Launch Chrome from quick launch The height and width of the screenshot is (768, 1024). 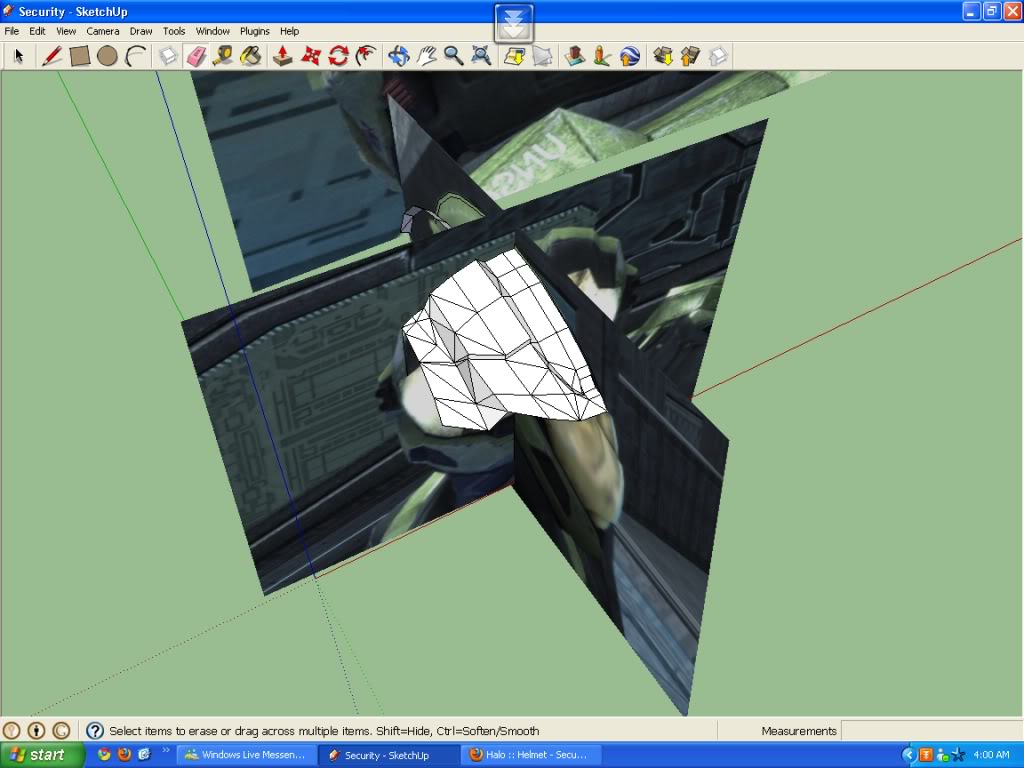pyautogui.click(x=104, y=754)
